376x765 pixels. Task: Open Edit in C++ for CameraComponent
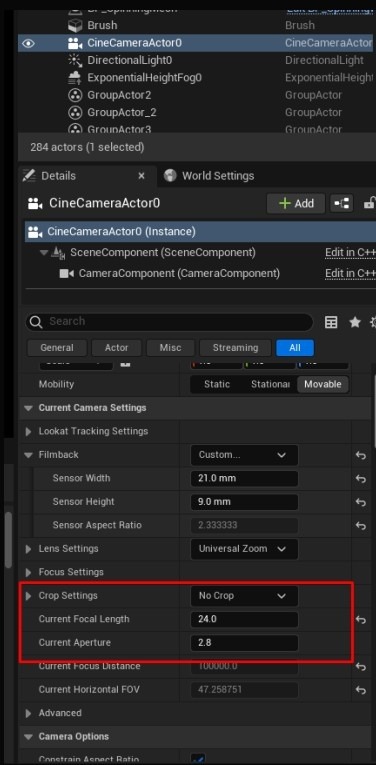tap(350, 273)
